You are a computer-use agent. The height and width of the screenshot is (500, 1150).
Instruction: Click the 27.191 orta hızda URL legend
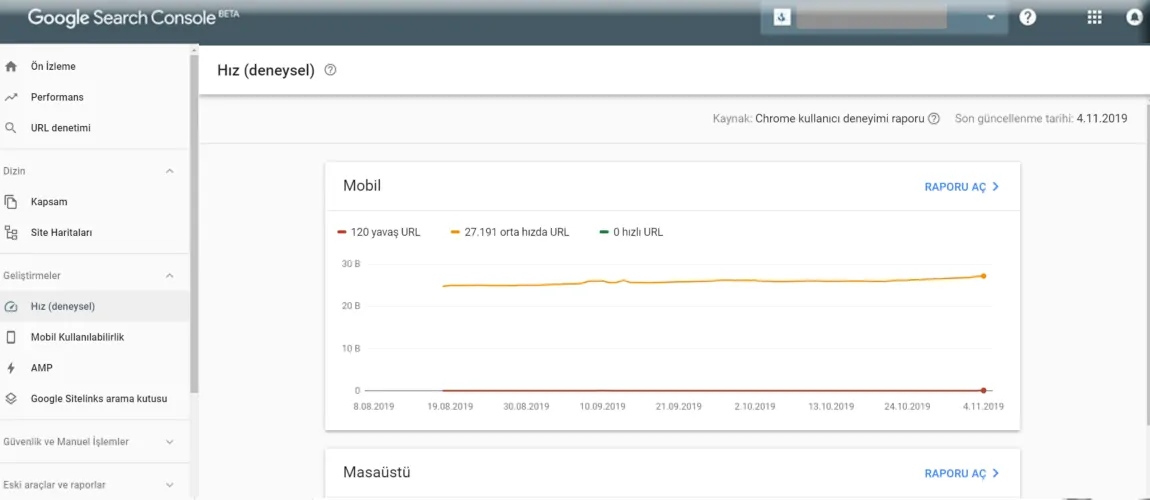(x=510, y=232)
